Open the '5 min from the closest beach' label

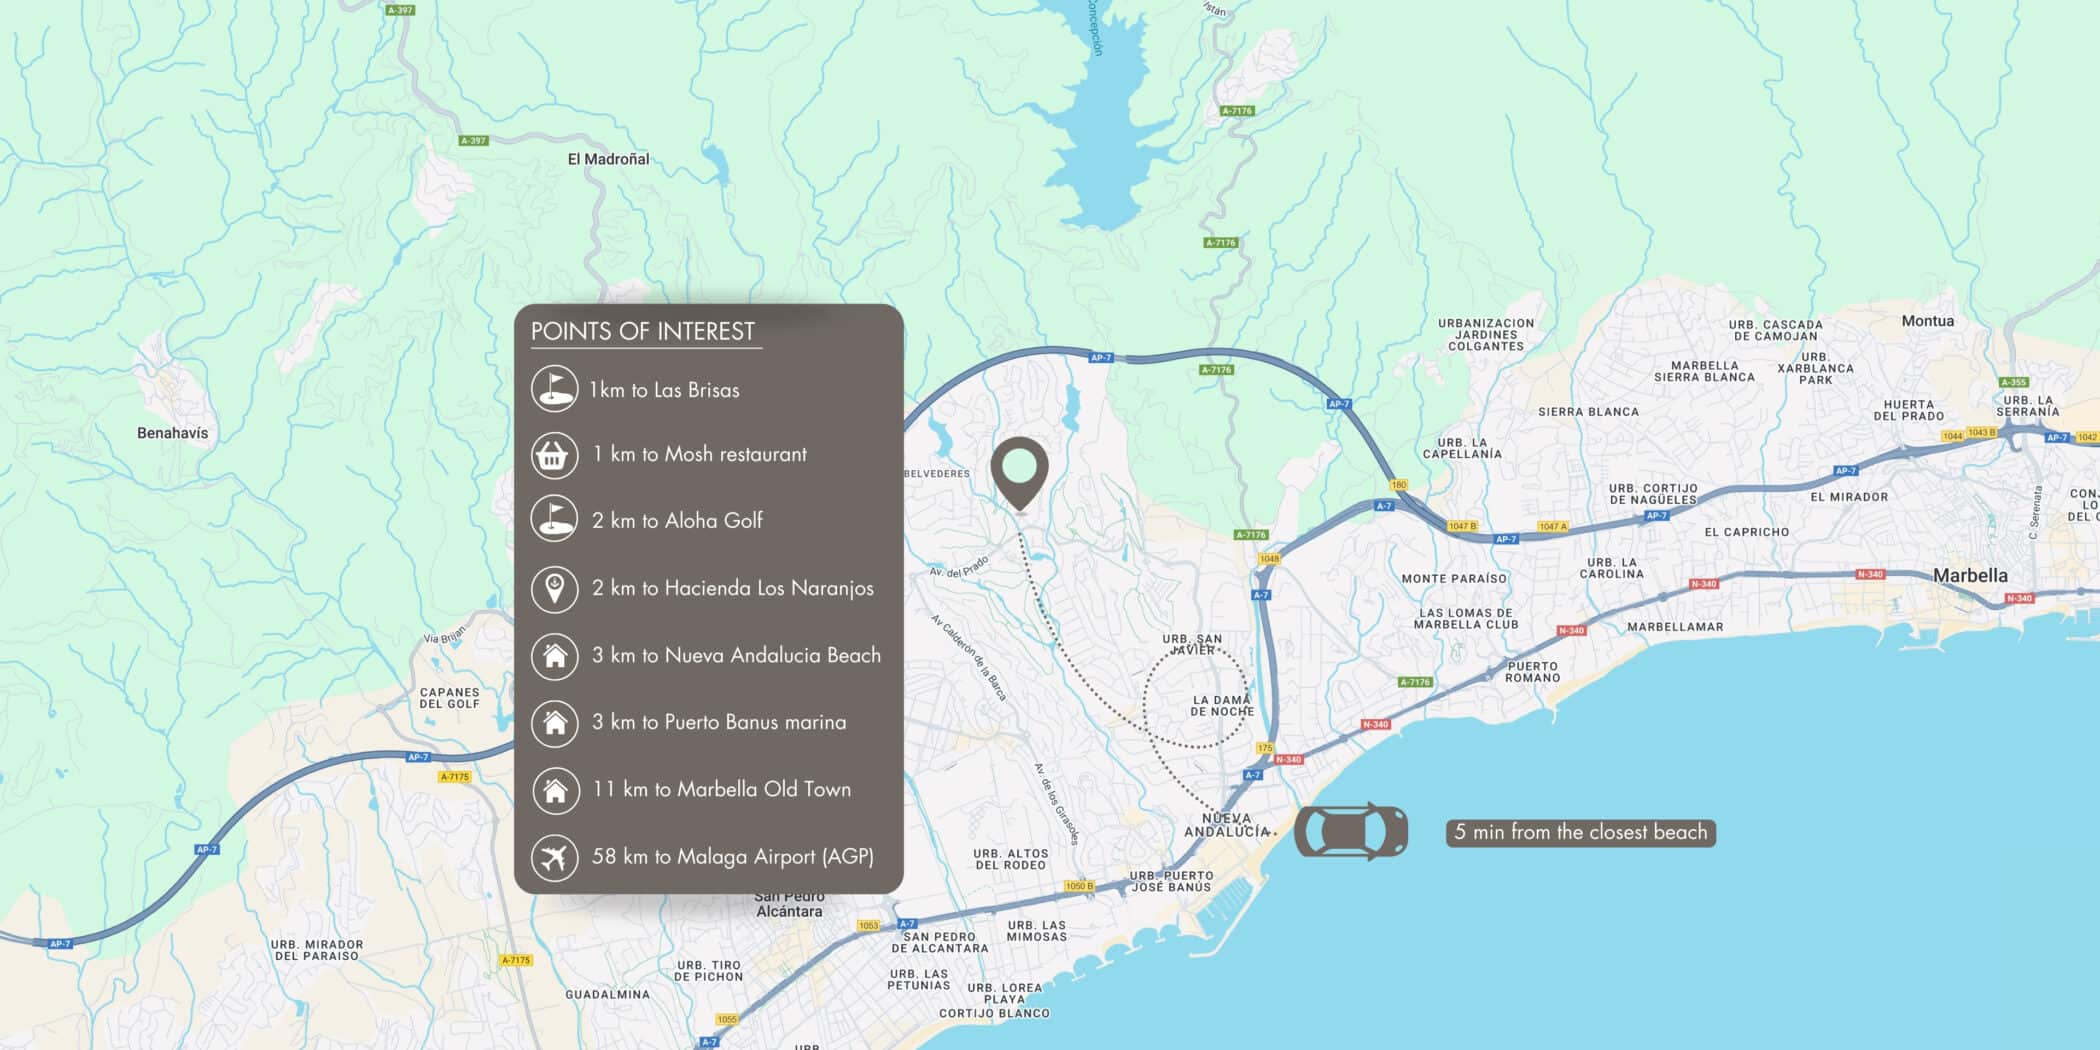point(1580,833)
